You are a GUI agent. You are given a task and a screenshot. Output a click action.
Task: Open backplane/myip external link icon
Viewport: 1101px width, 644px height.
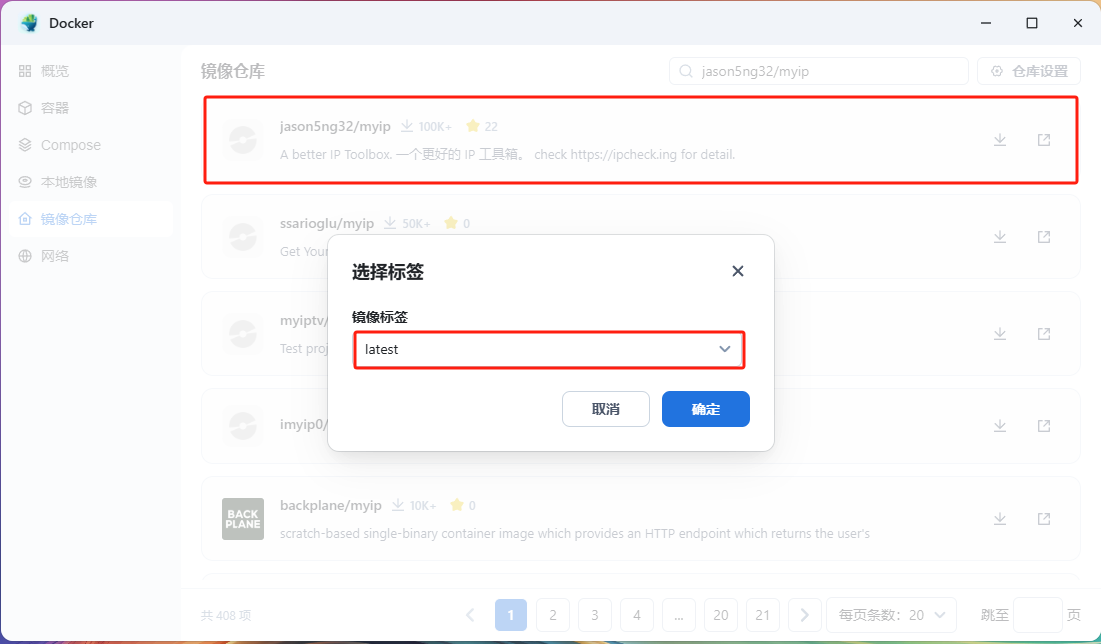click(1044, 519)
